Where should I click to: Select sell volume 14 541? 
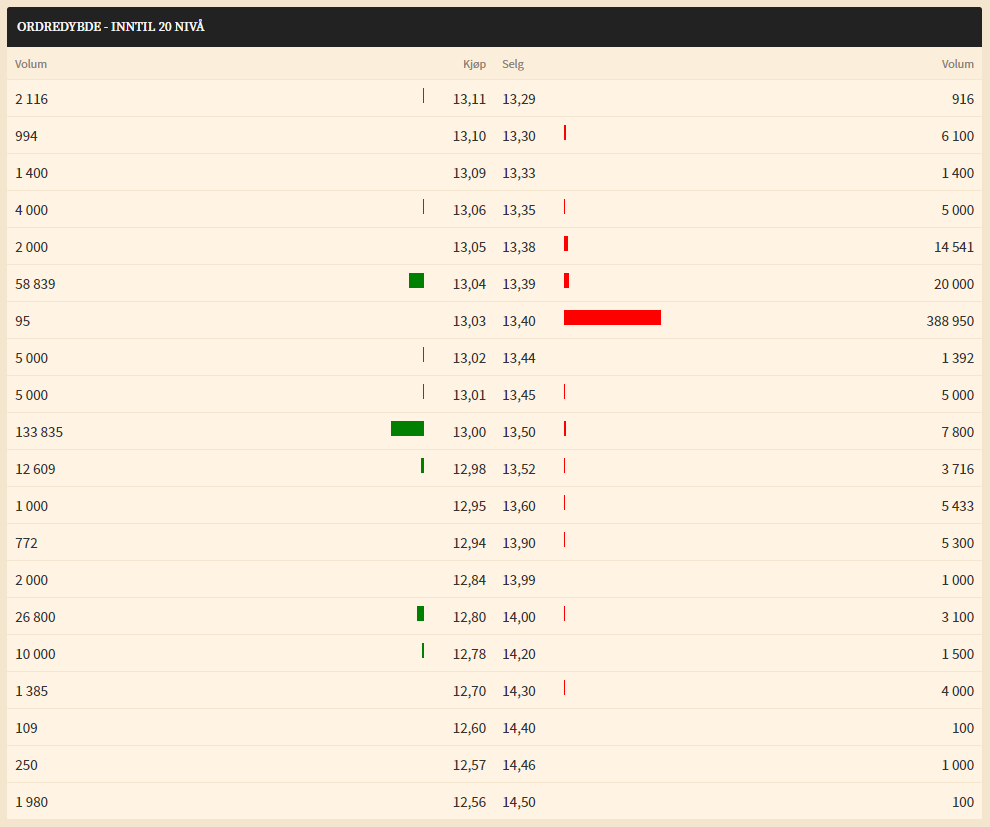954,247
